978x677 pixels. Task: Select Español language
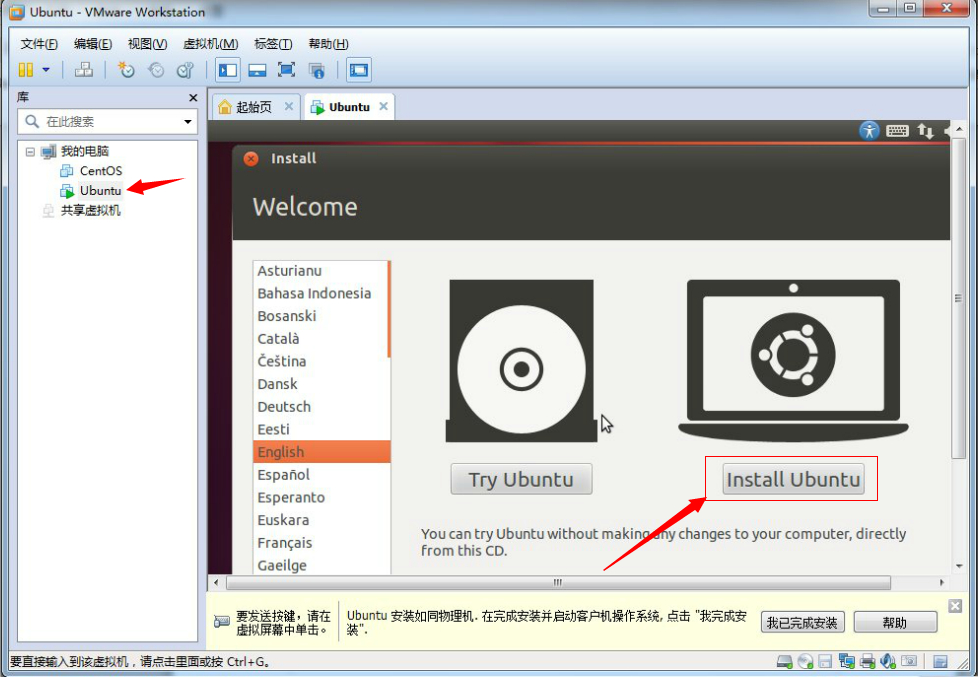(x=321, y=475)
